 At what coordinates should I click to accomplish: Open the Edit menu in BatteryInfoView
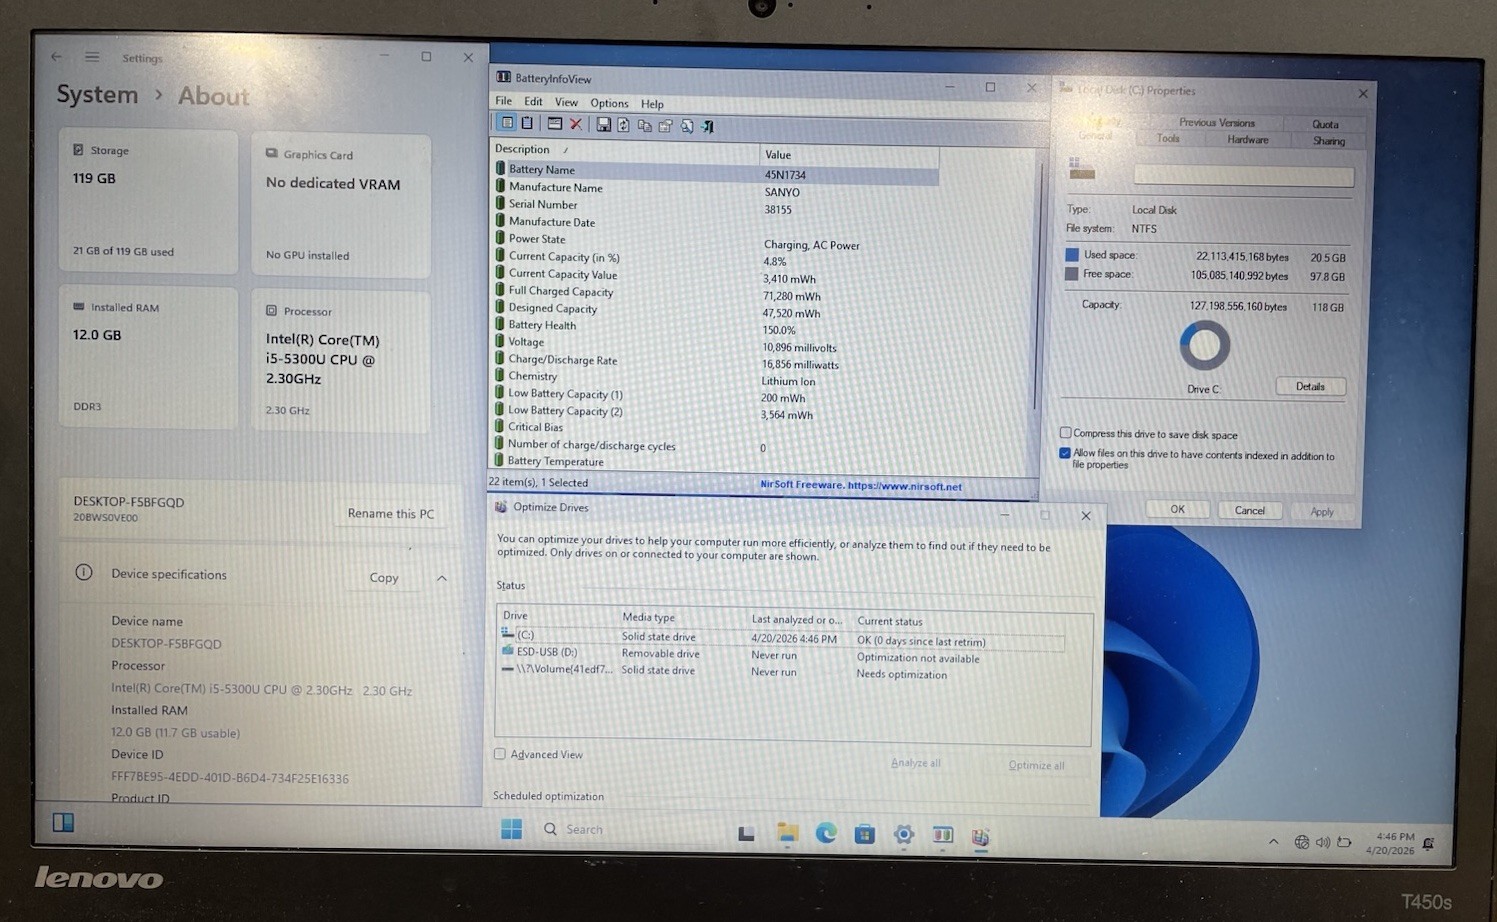[x=533, y=102]
